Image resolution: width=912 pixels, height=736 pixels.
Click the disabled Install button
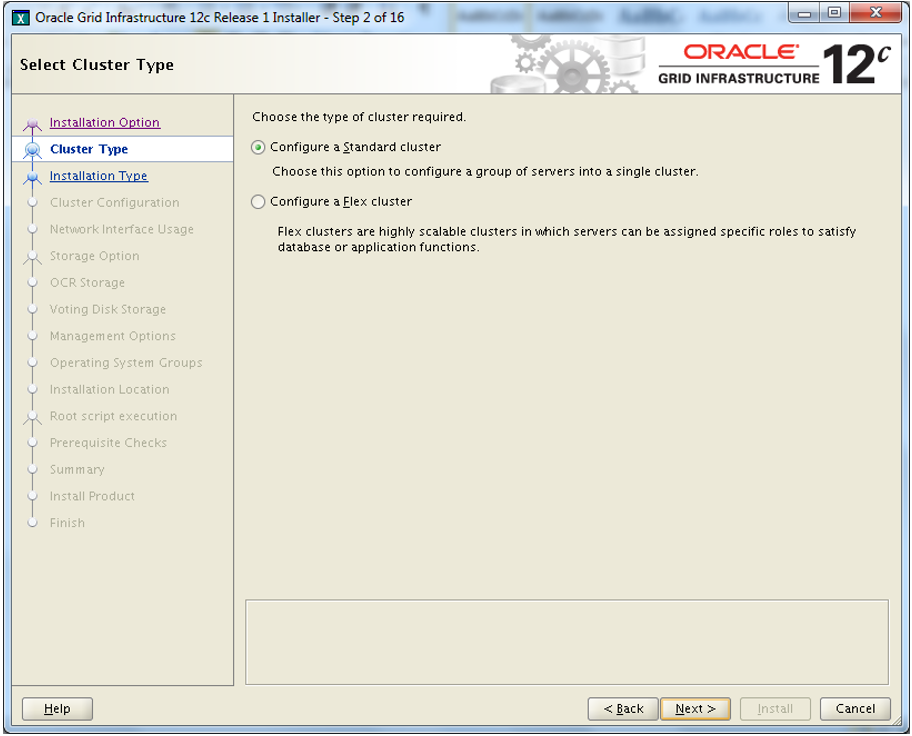[775, 709]
